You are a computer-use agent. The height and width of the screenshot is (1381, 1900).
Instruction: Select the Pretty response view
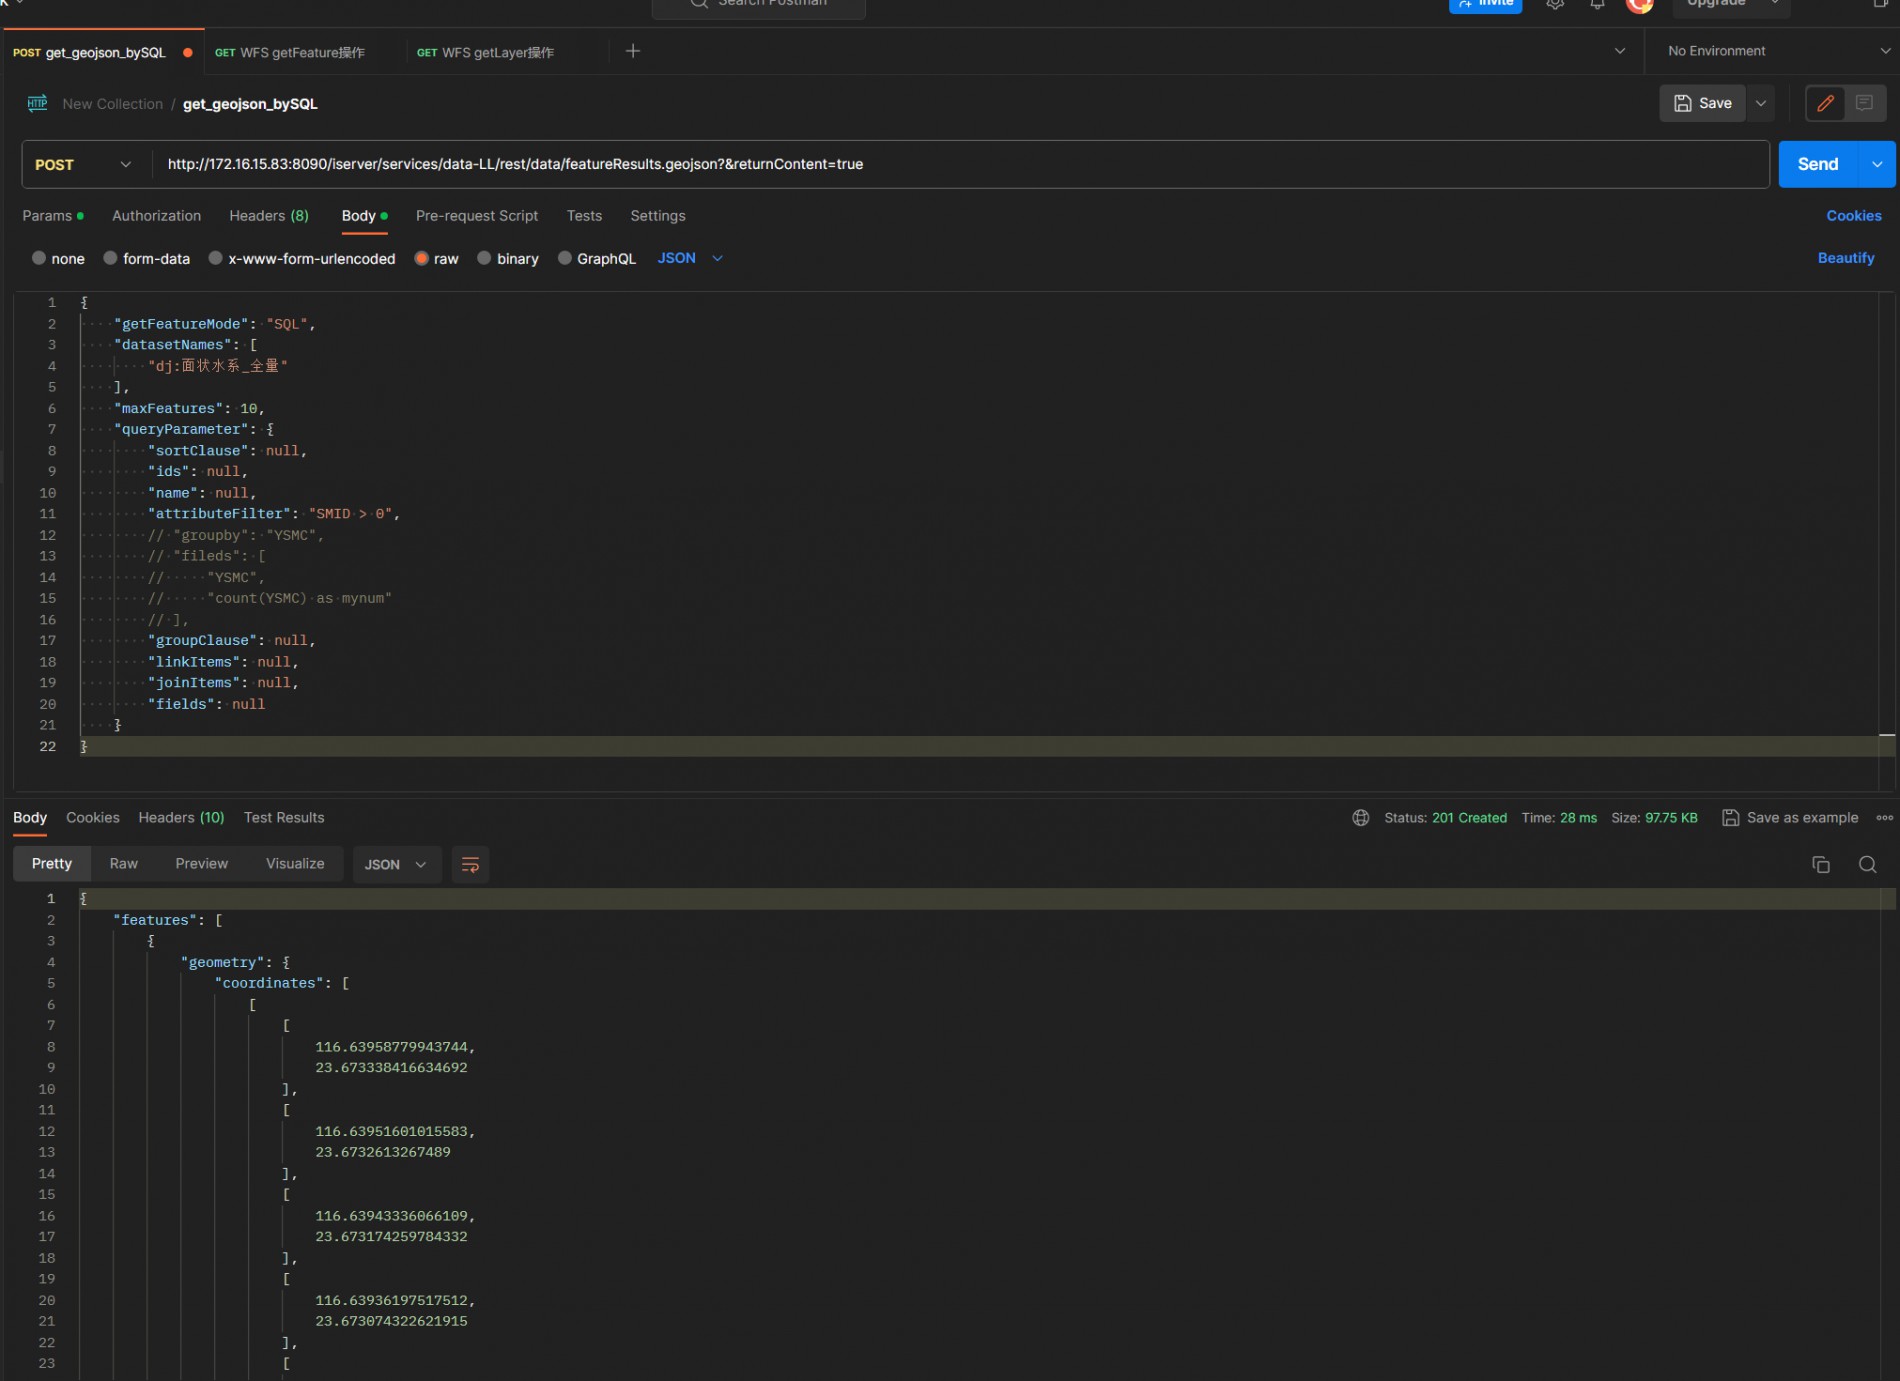pyautogui.click(x=52, y=864)
